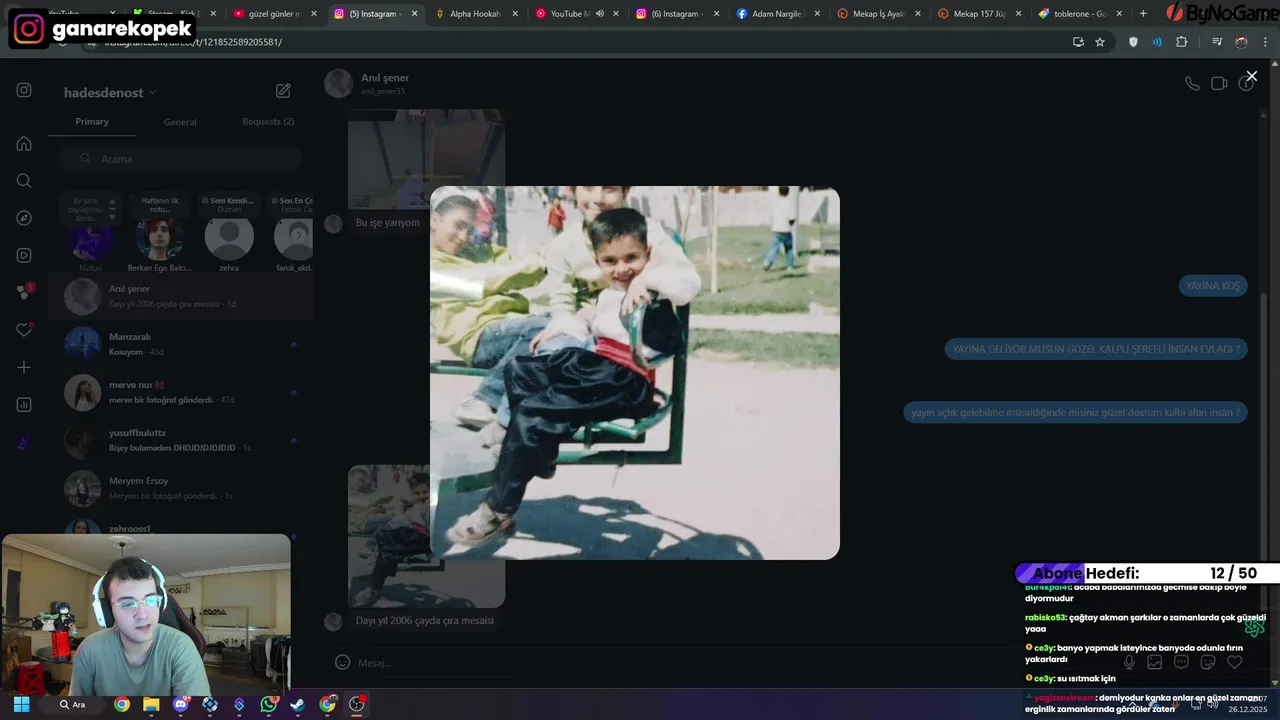Screen dimensions: 1280x720
Task: Click the like heart icon in message box
Action: [1234, 662]
